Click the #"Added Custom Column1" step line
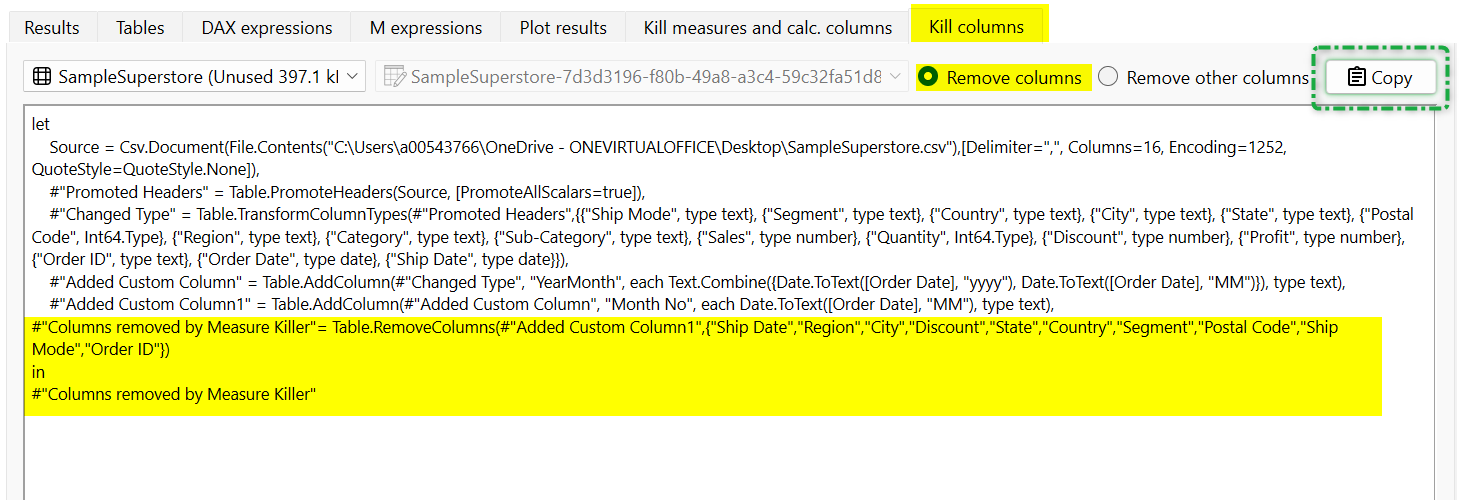 [x=550, y=304]
